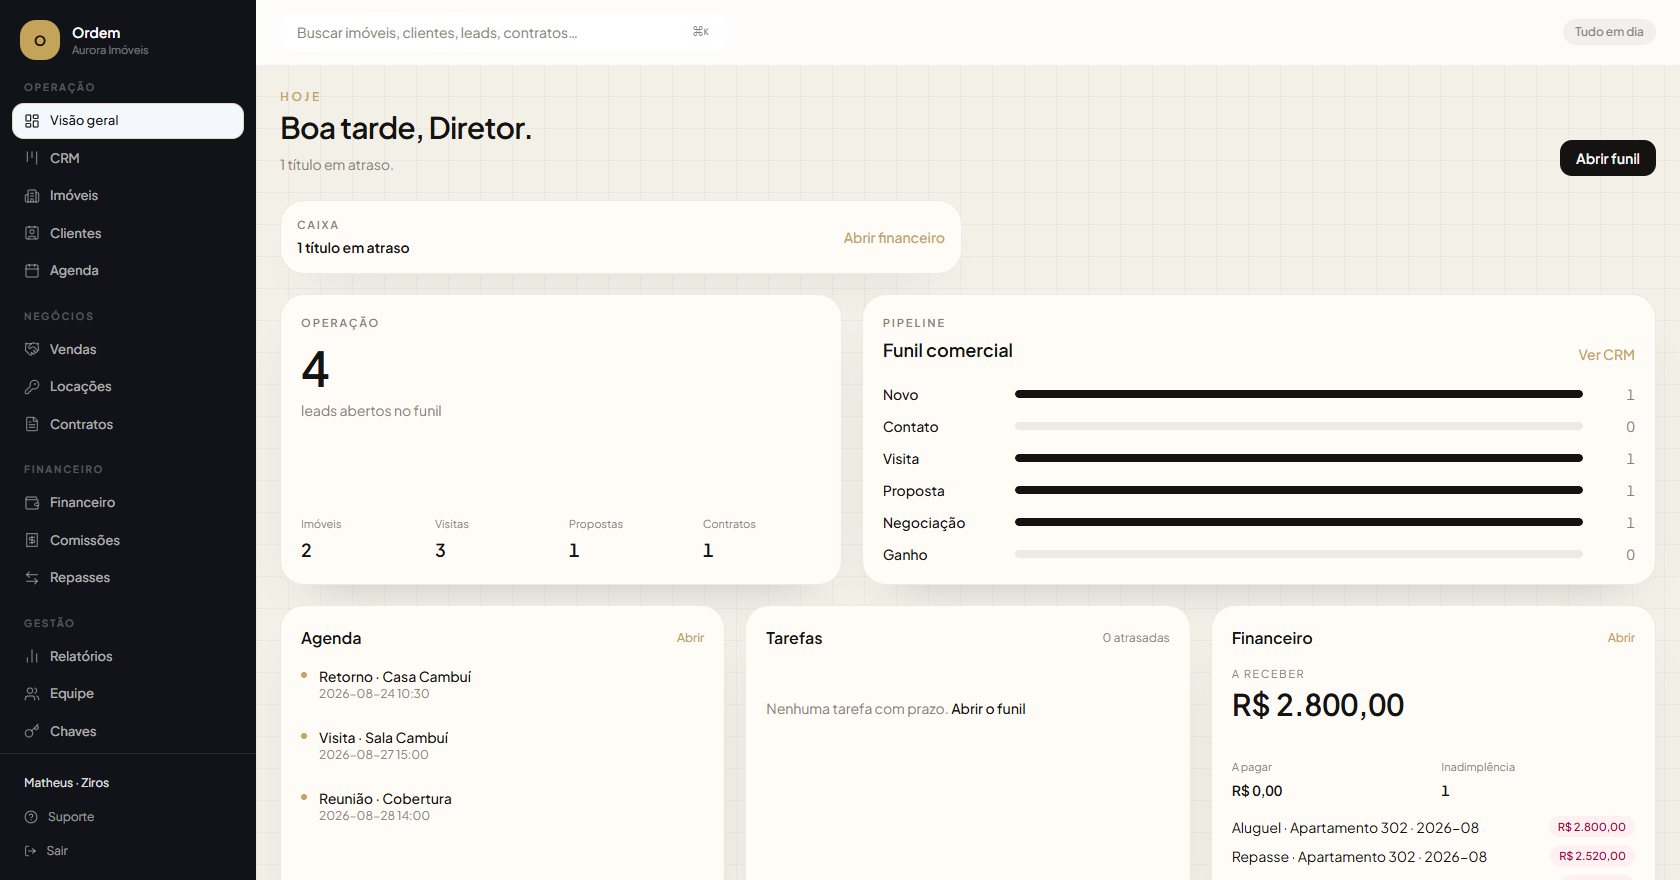Click the Matheus · Ziros user name

pyautogui.click(x=67, y=783)
